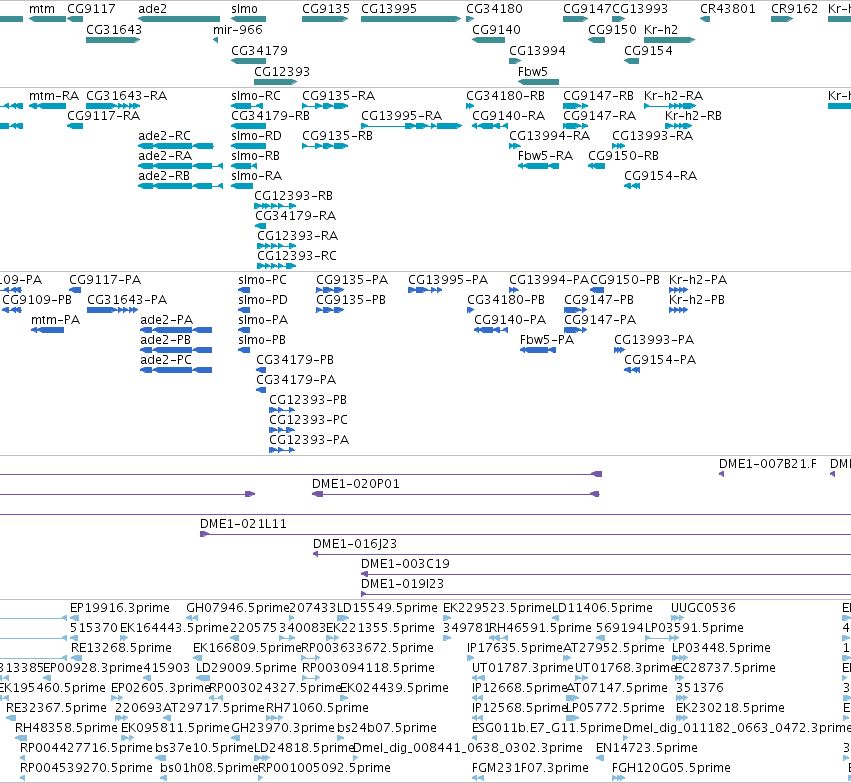Open the CG13994 gene label

tap(537, 50)
